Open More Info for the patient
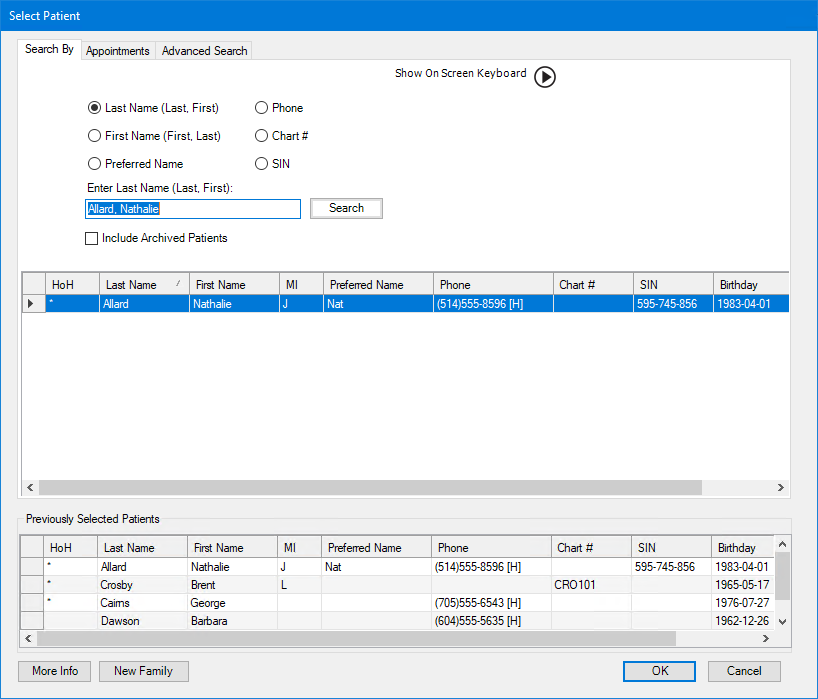 55,671
